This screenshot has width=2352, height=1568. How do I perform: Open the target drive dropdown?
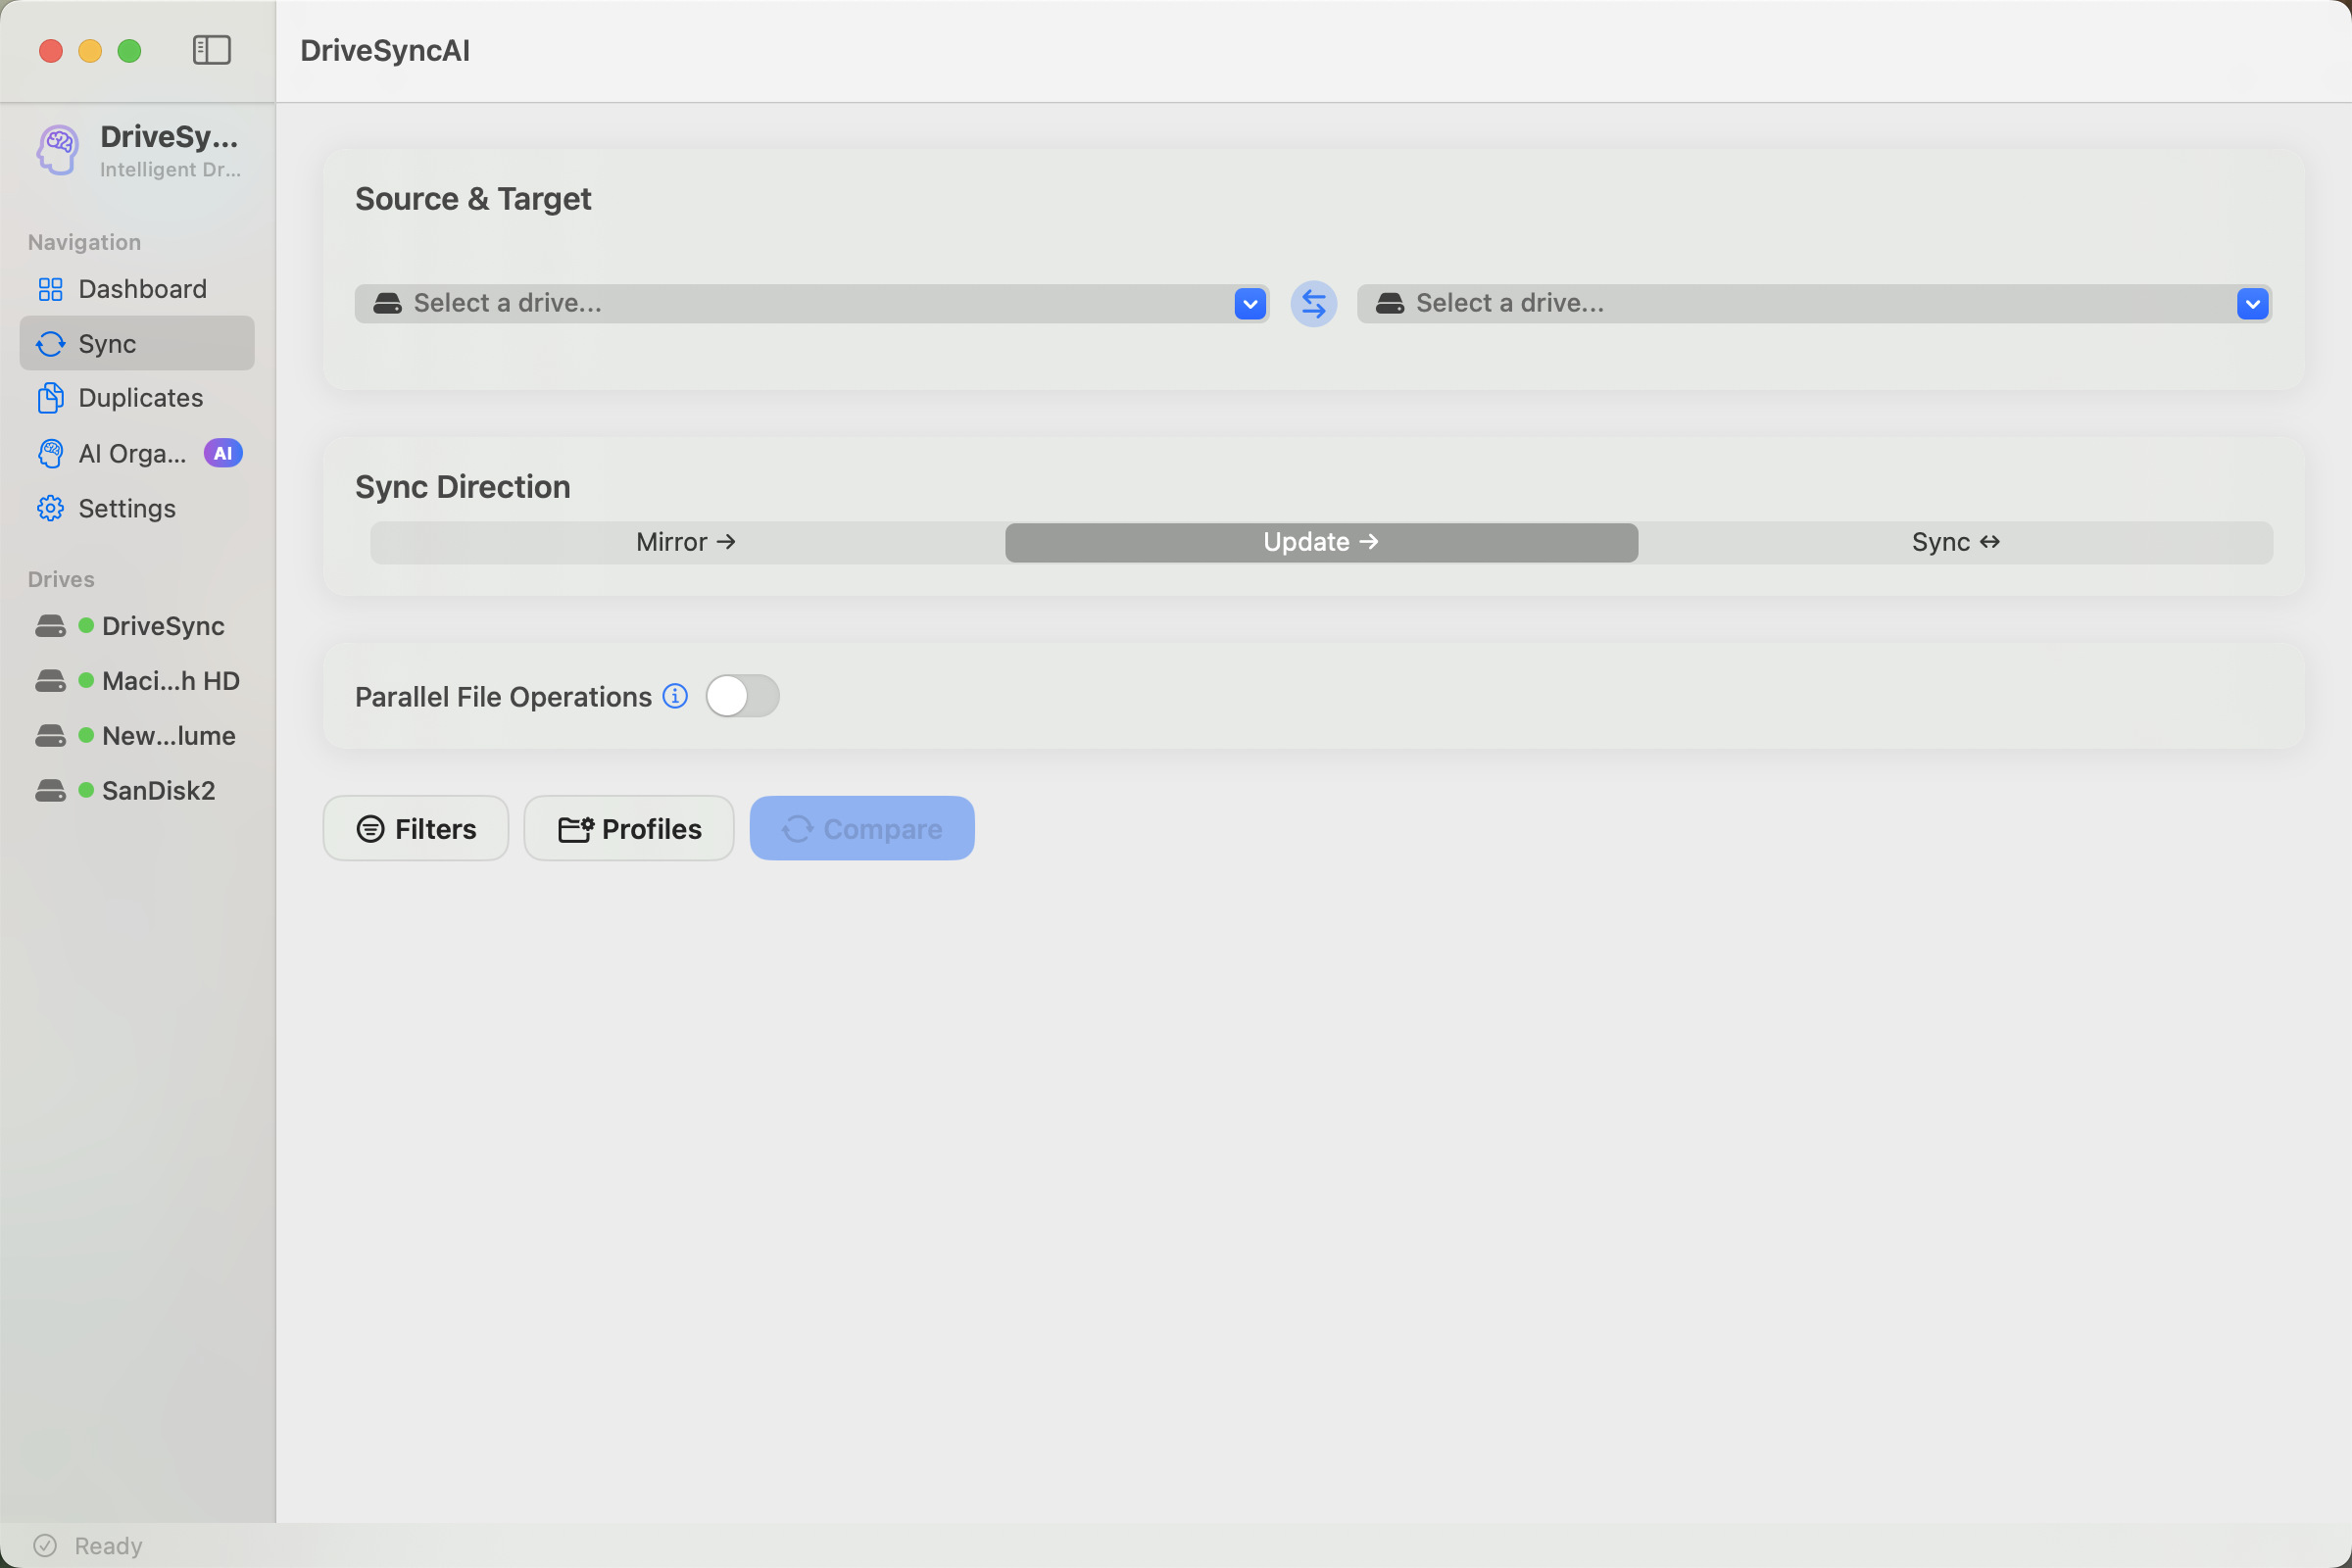(x=1813, y=304)
